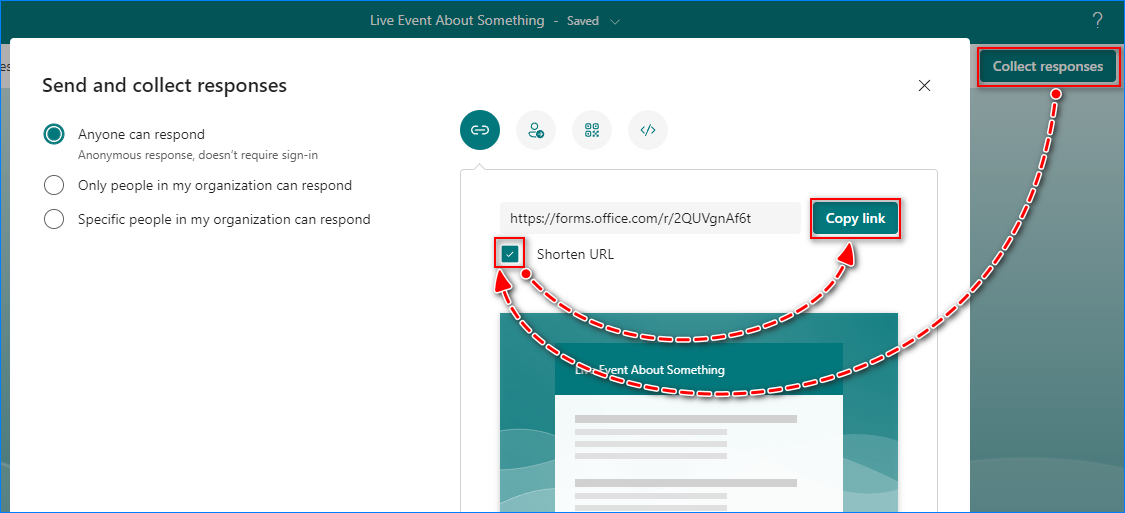Viewport: 1125px width, 513px height.
Task: Select Anyone can respond option
Action: [54, 134]
